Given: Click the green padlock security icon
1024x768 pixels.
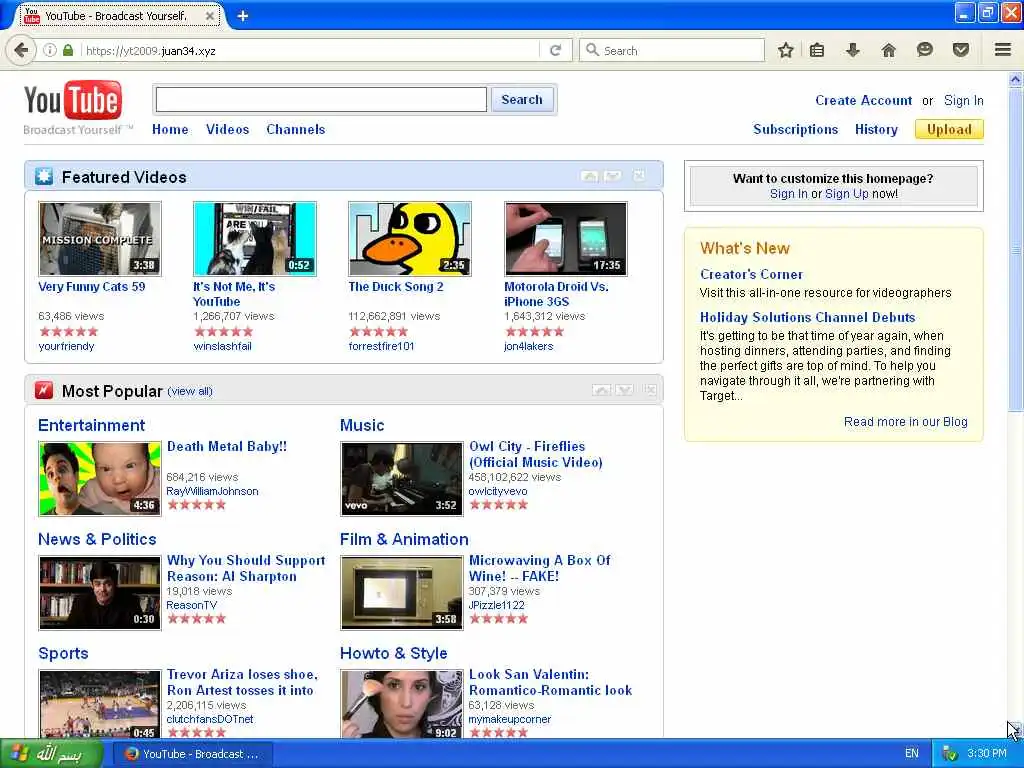Looking at the screenshot, I should 68,50.
